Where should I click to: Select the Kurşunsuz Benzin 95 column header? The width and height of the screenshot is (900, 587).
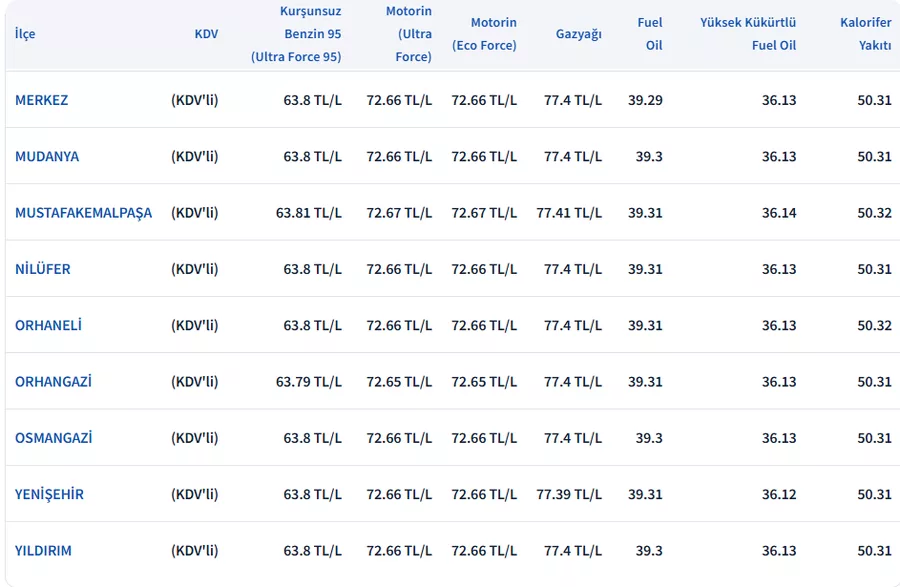tap(296, 34)
